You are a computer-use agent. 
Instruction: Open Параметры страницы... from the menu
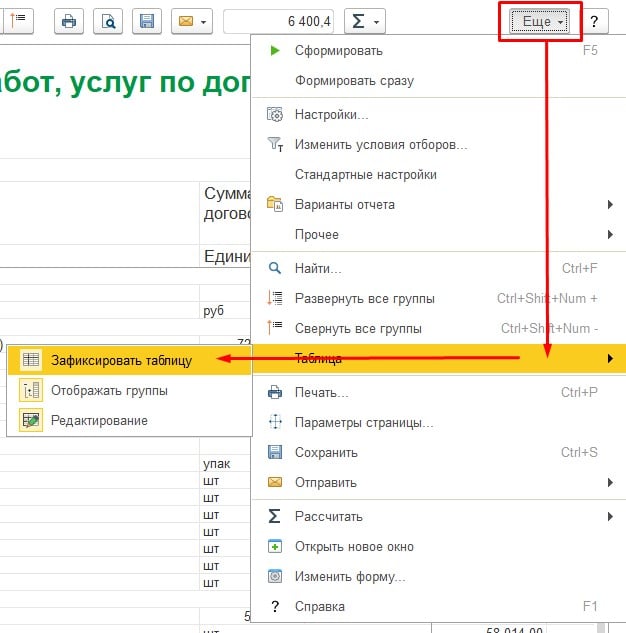[x=364, y=422]
